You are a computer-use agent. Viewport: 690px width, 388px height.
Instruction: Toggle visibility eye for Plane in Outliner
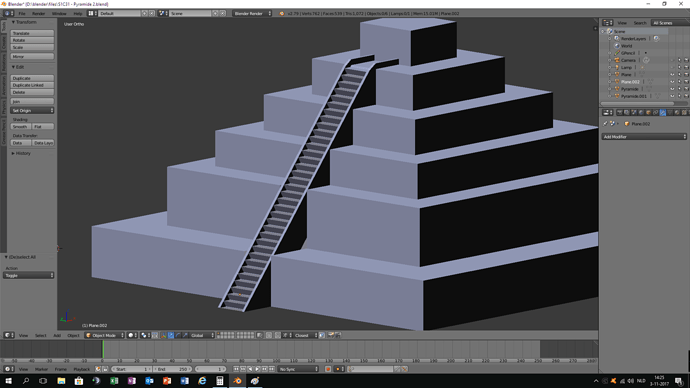(672, 75)
